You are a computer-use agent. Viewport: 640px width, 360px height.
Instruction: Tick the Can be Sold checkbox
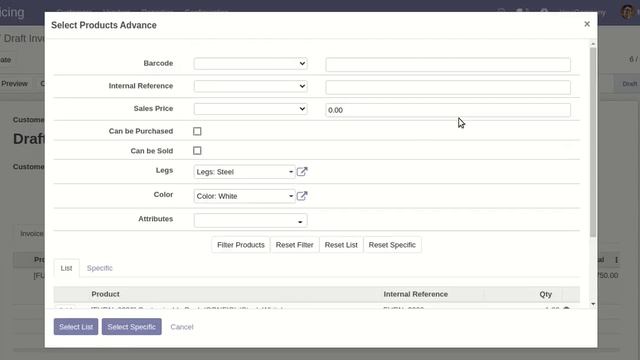197,151
